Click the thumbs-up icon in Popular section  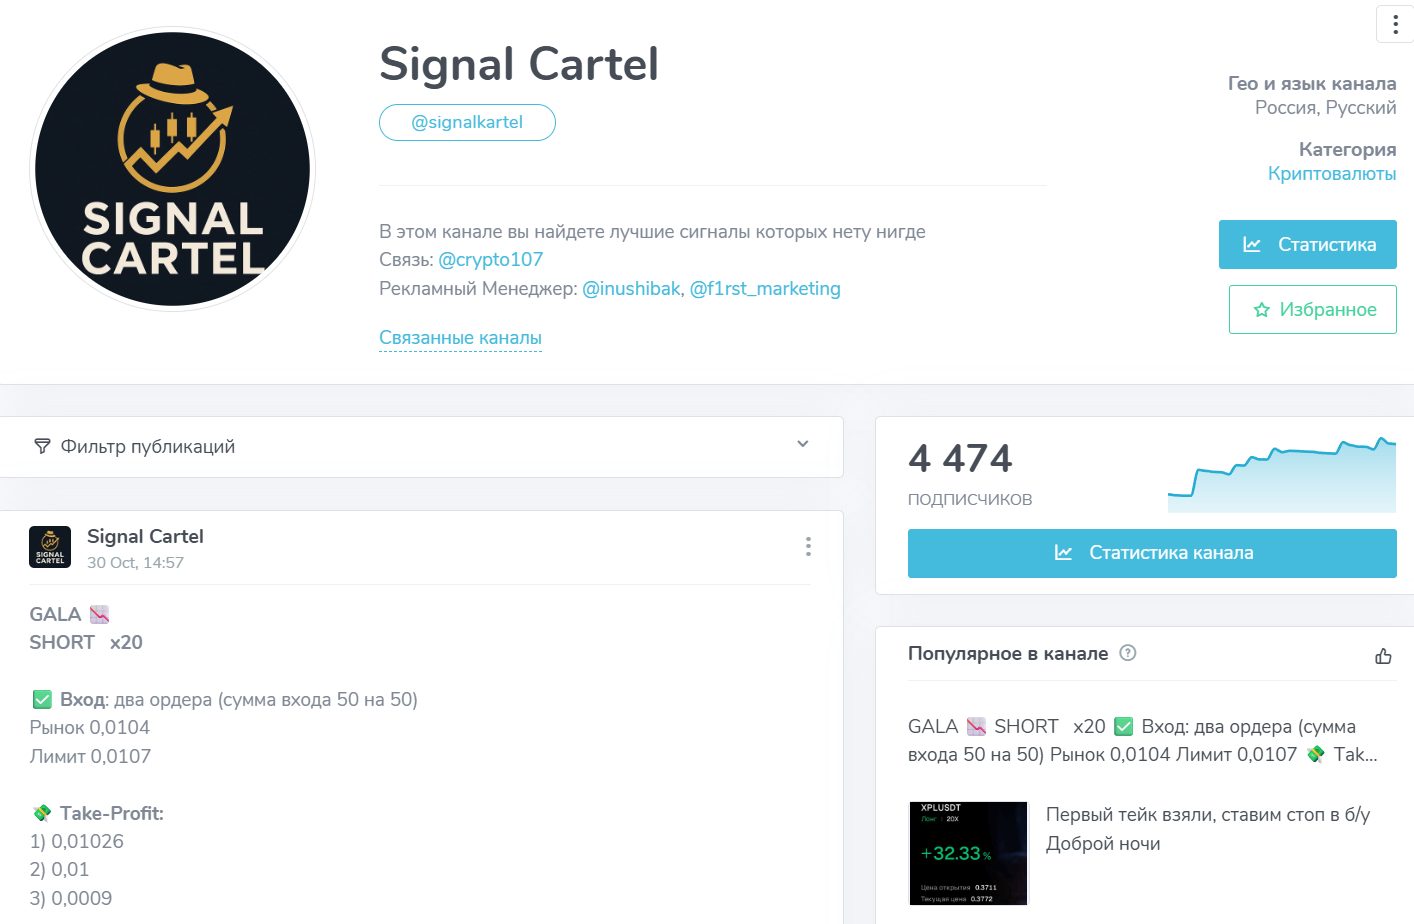(1383, 656)
